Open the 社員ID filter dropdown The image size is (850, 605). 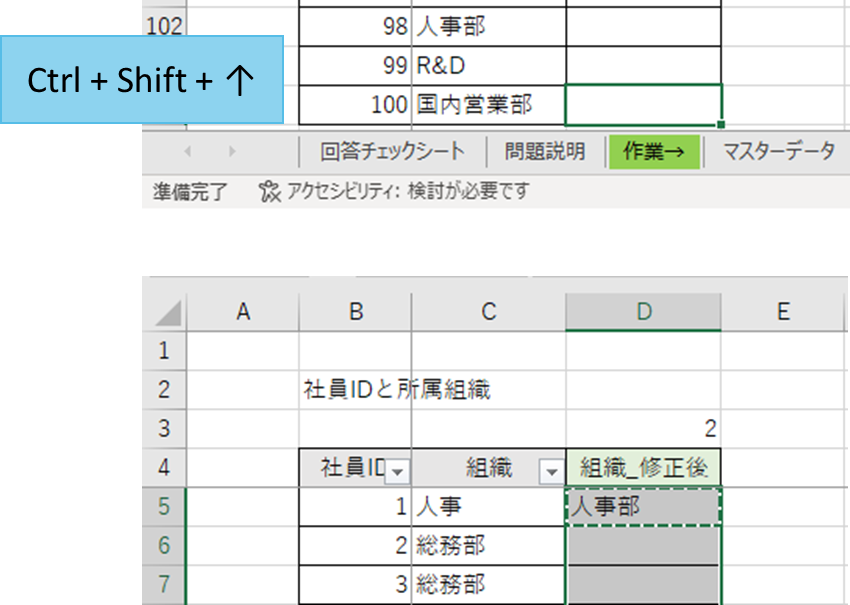point(397,472)
